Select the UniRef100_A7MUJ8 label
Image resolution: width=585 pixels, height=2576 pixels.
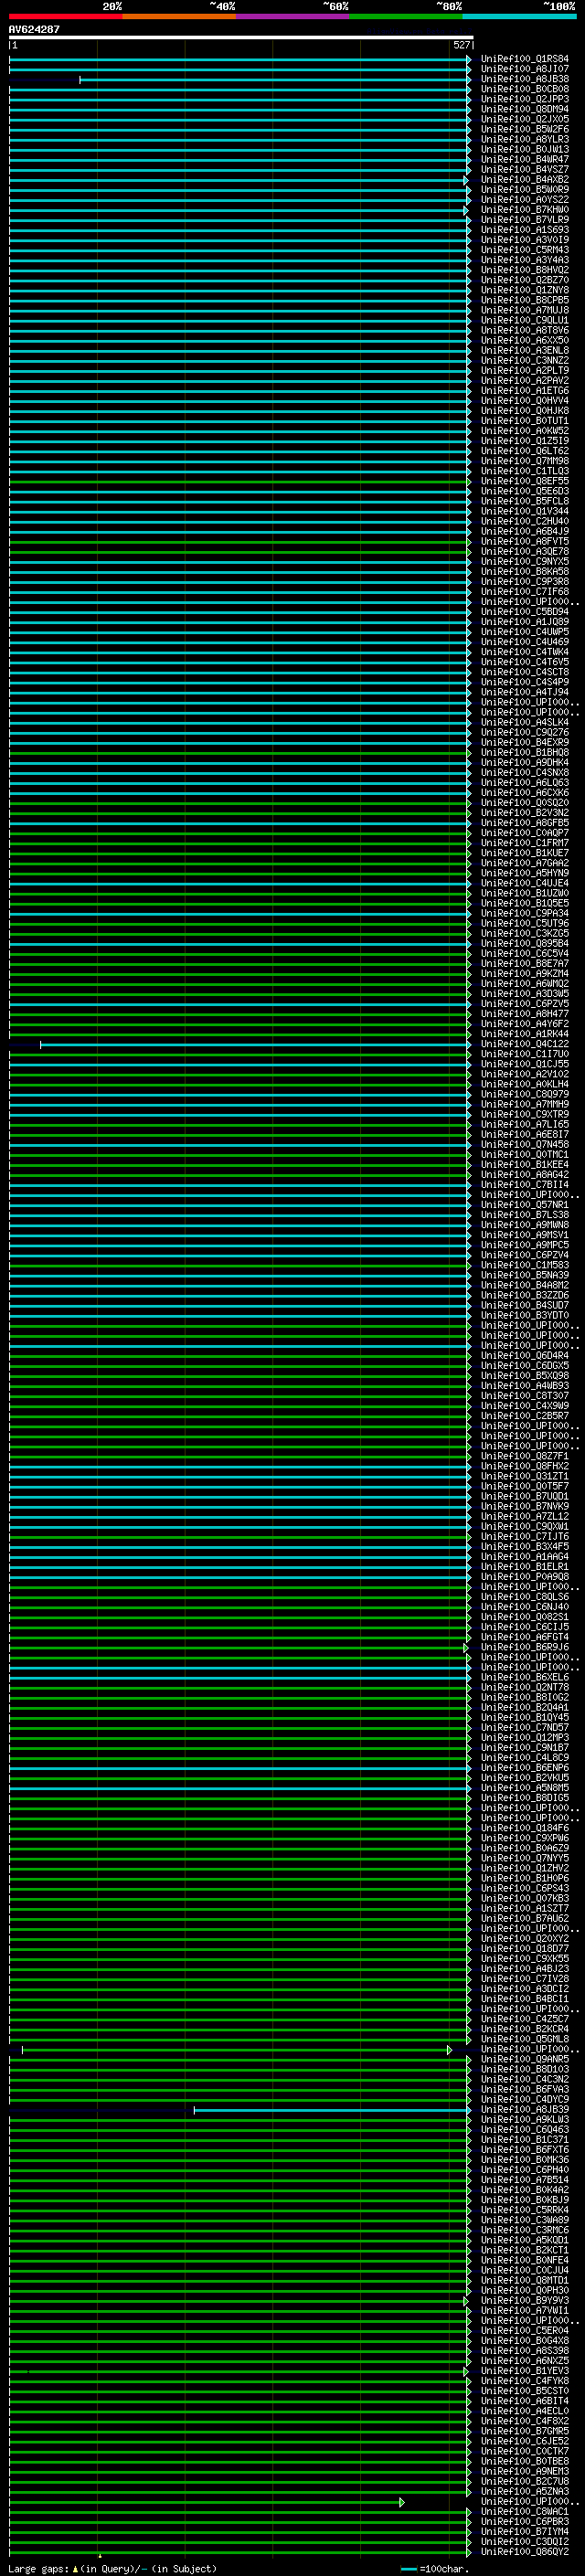pyautogui.click(x=524, y=310)
